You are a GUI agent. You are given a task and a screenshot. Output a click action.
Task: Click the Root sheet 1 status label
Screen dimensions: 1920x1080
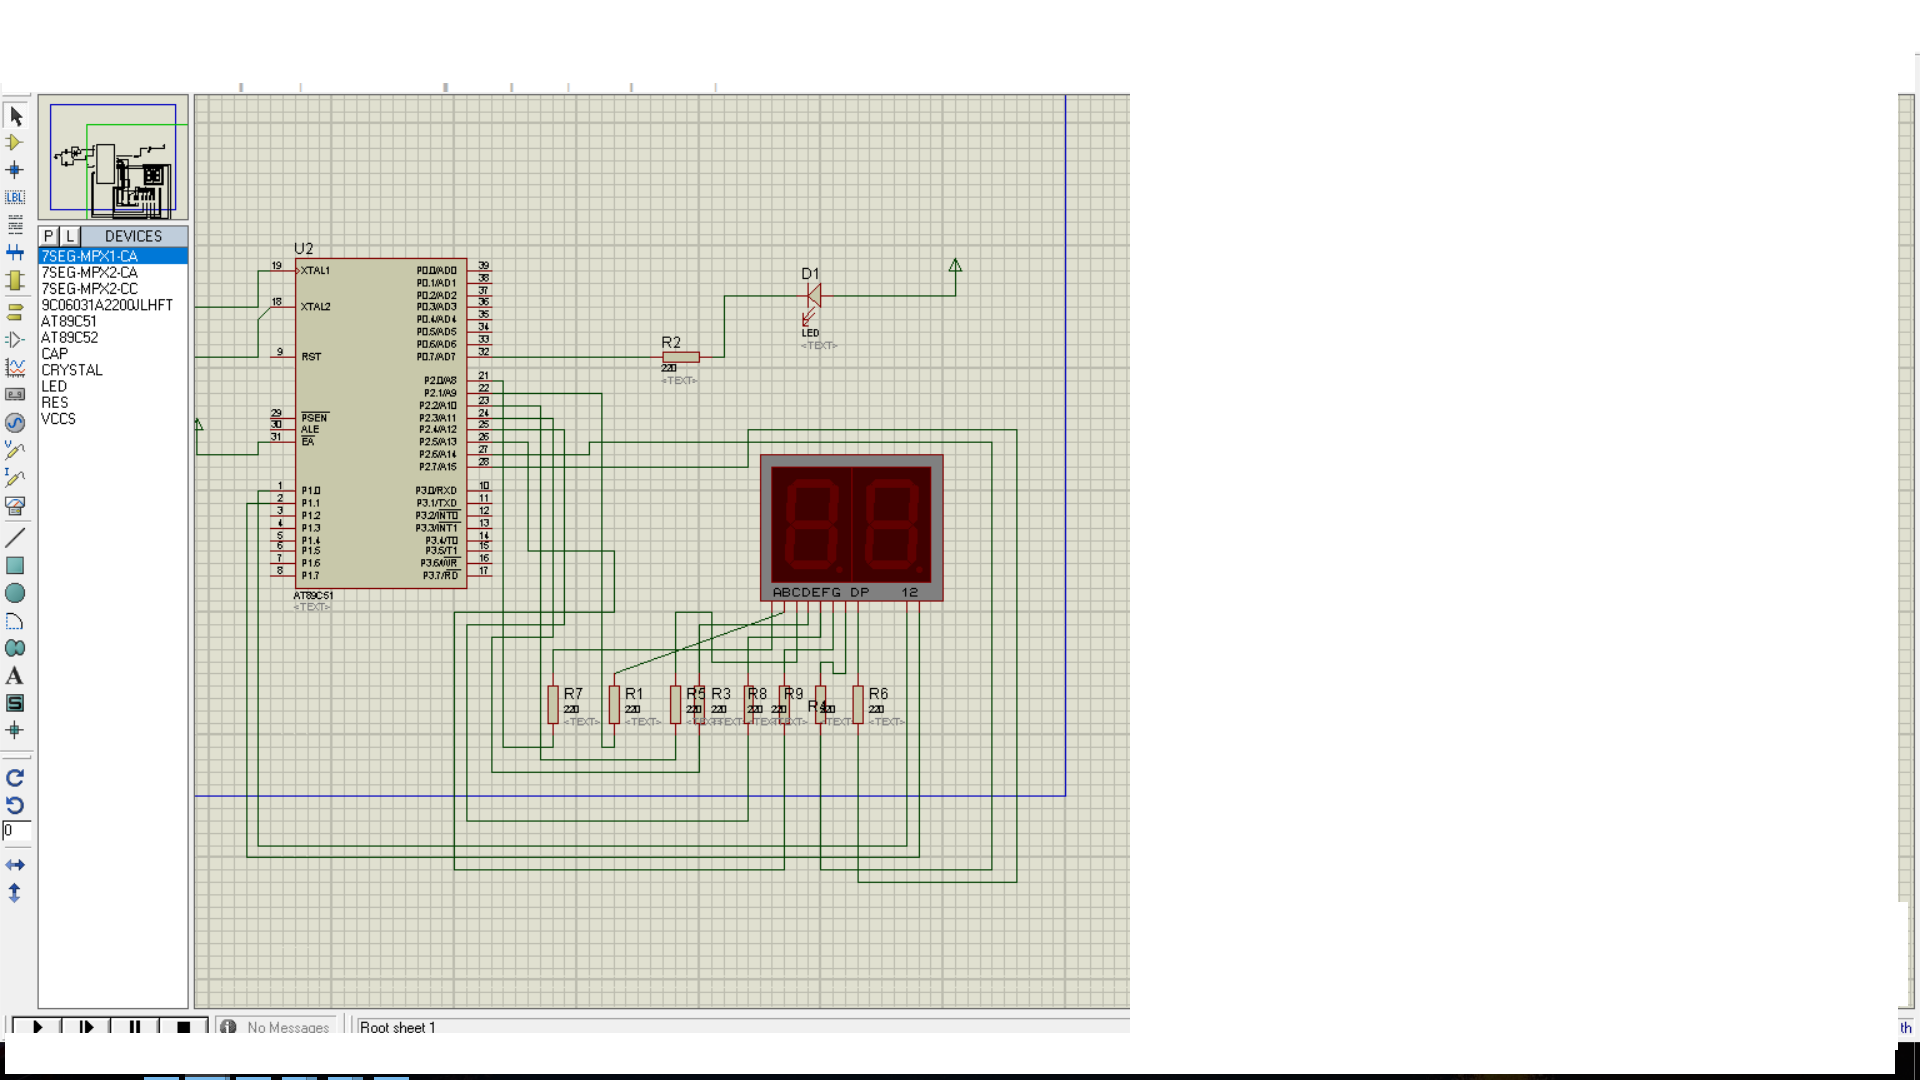397,1027
